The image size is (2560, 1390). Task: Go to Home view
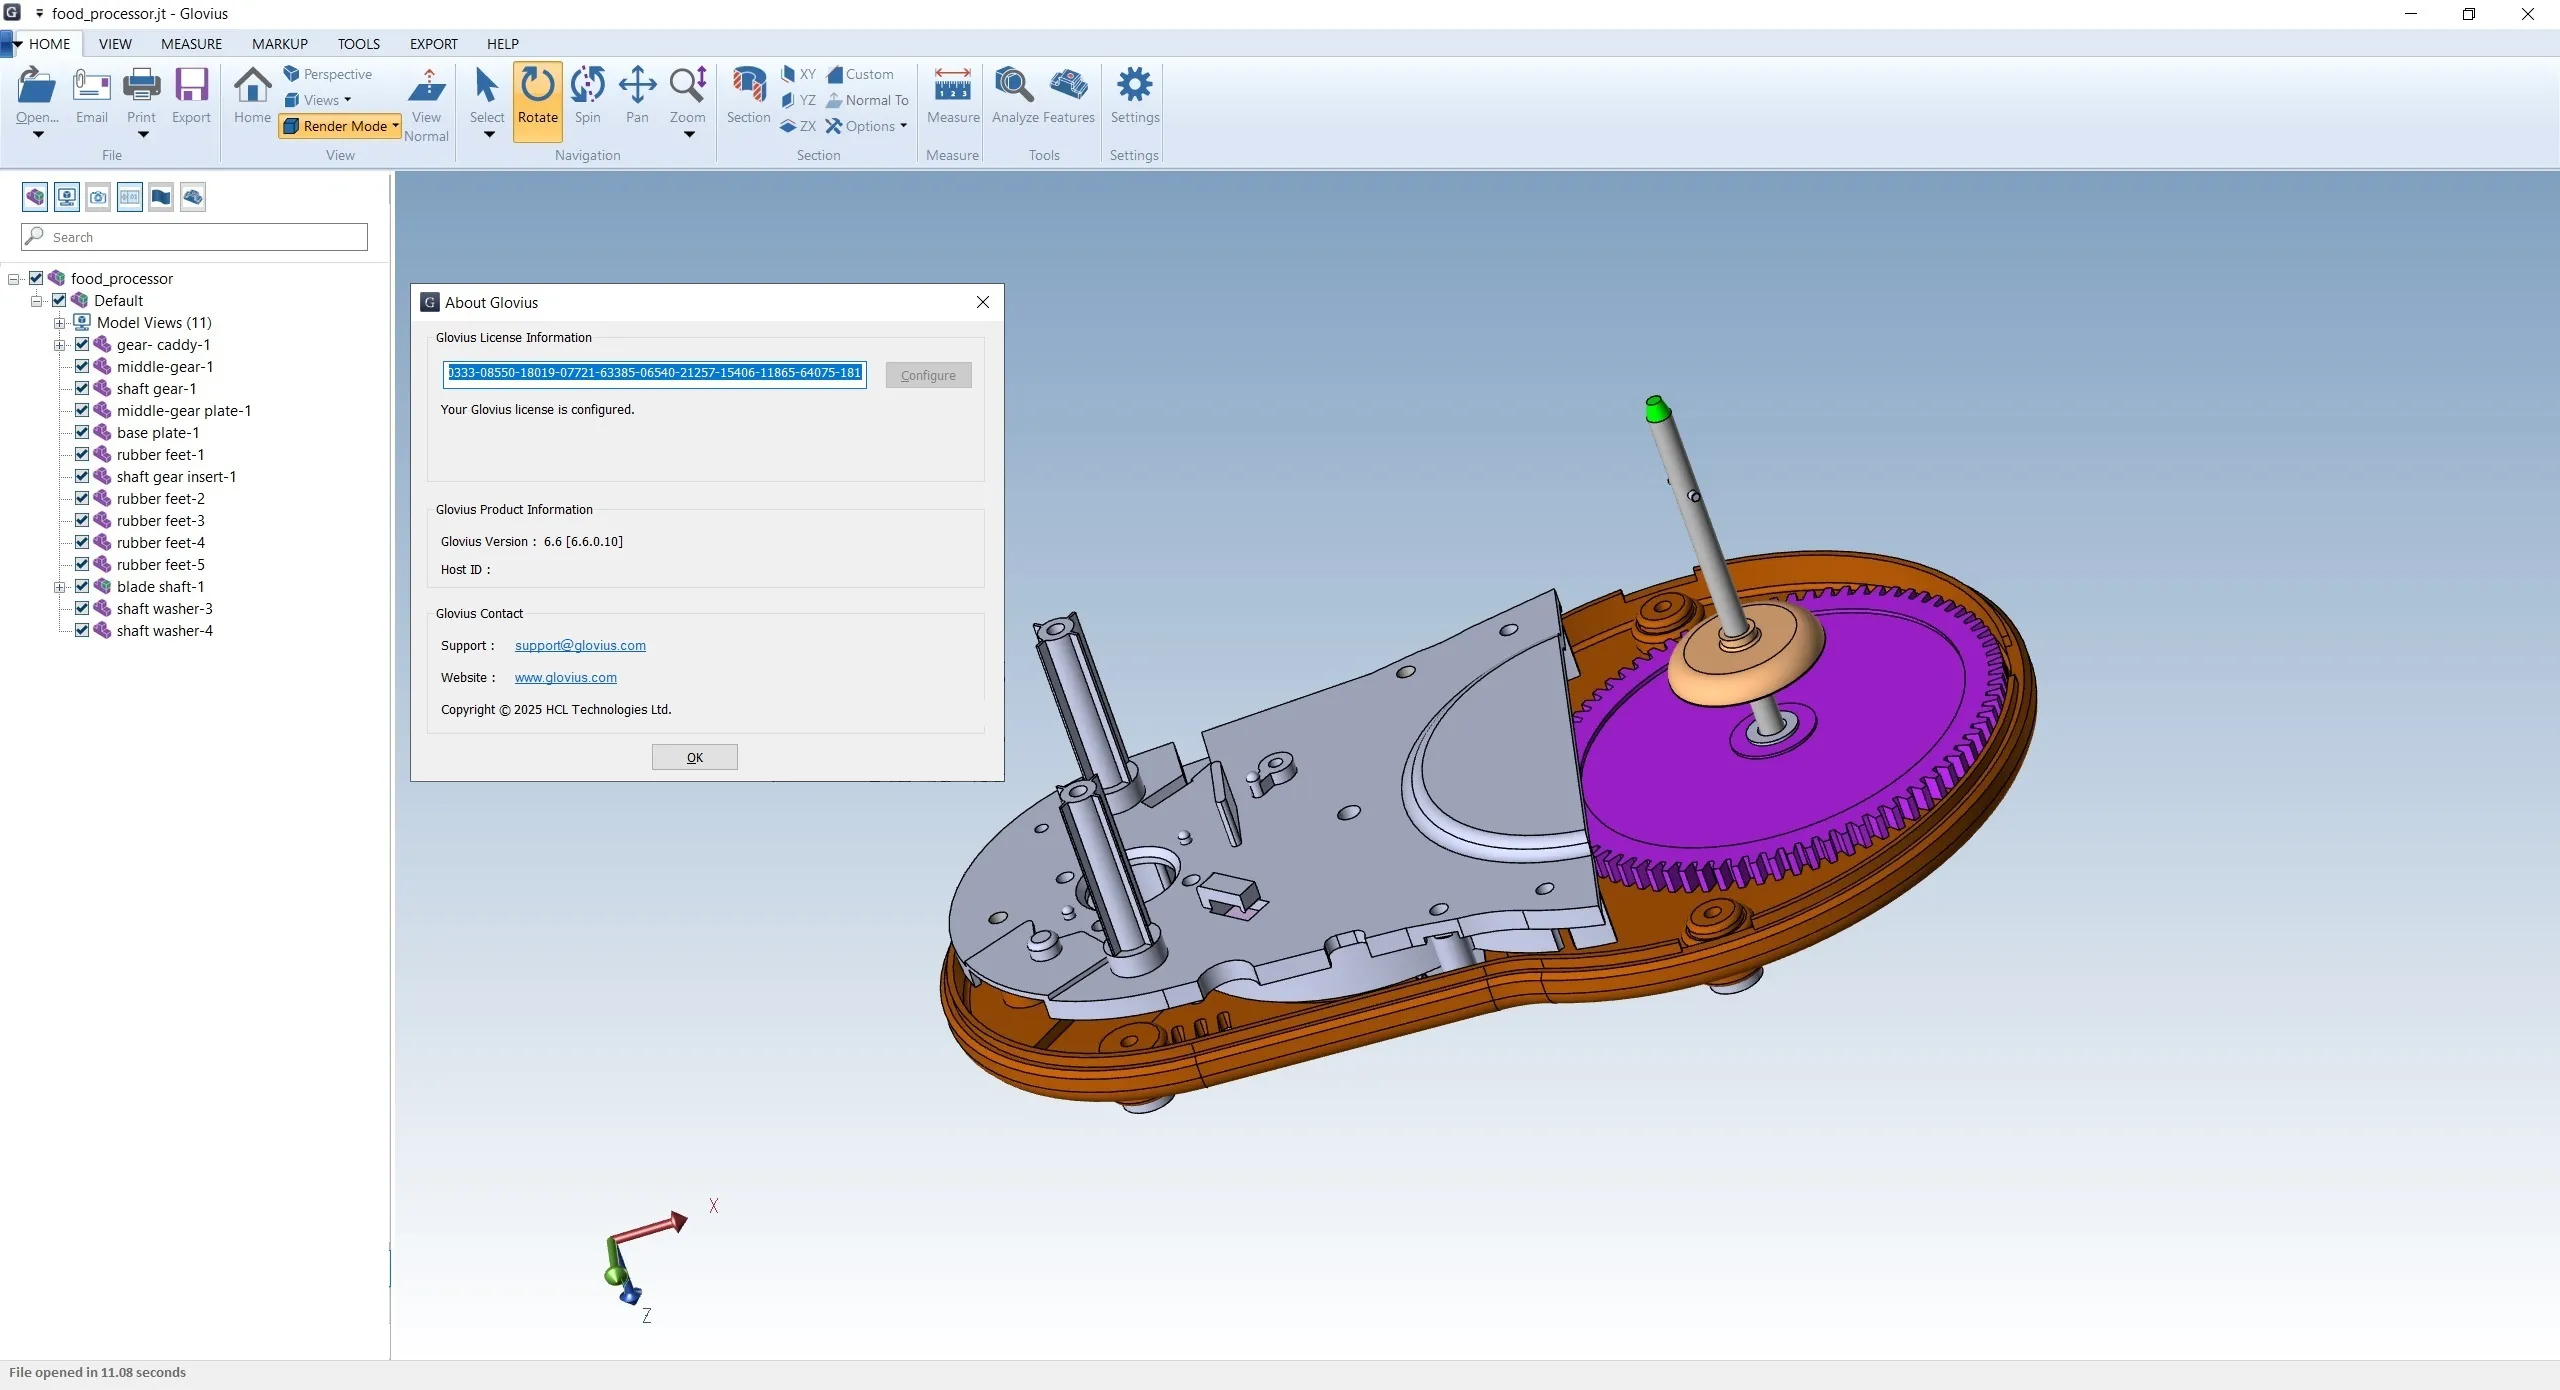(x=252, y=95)
